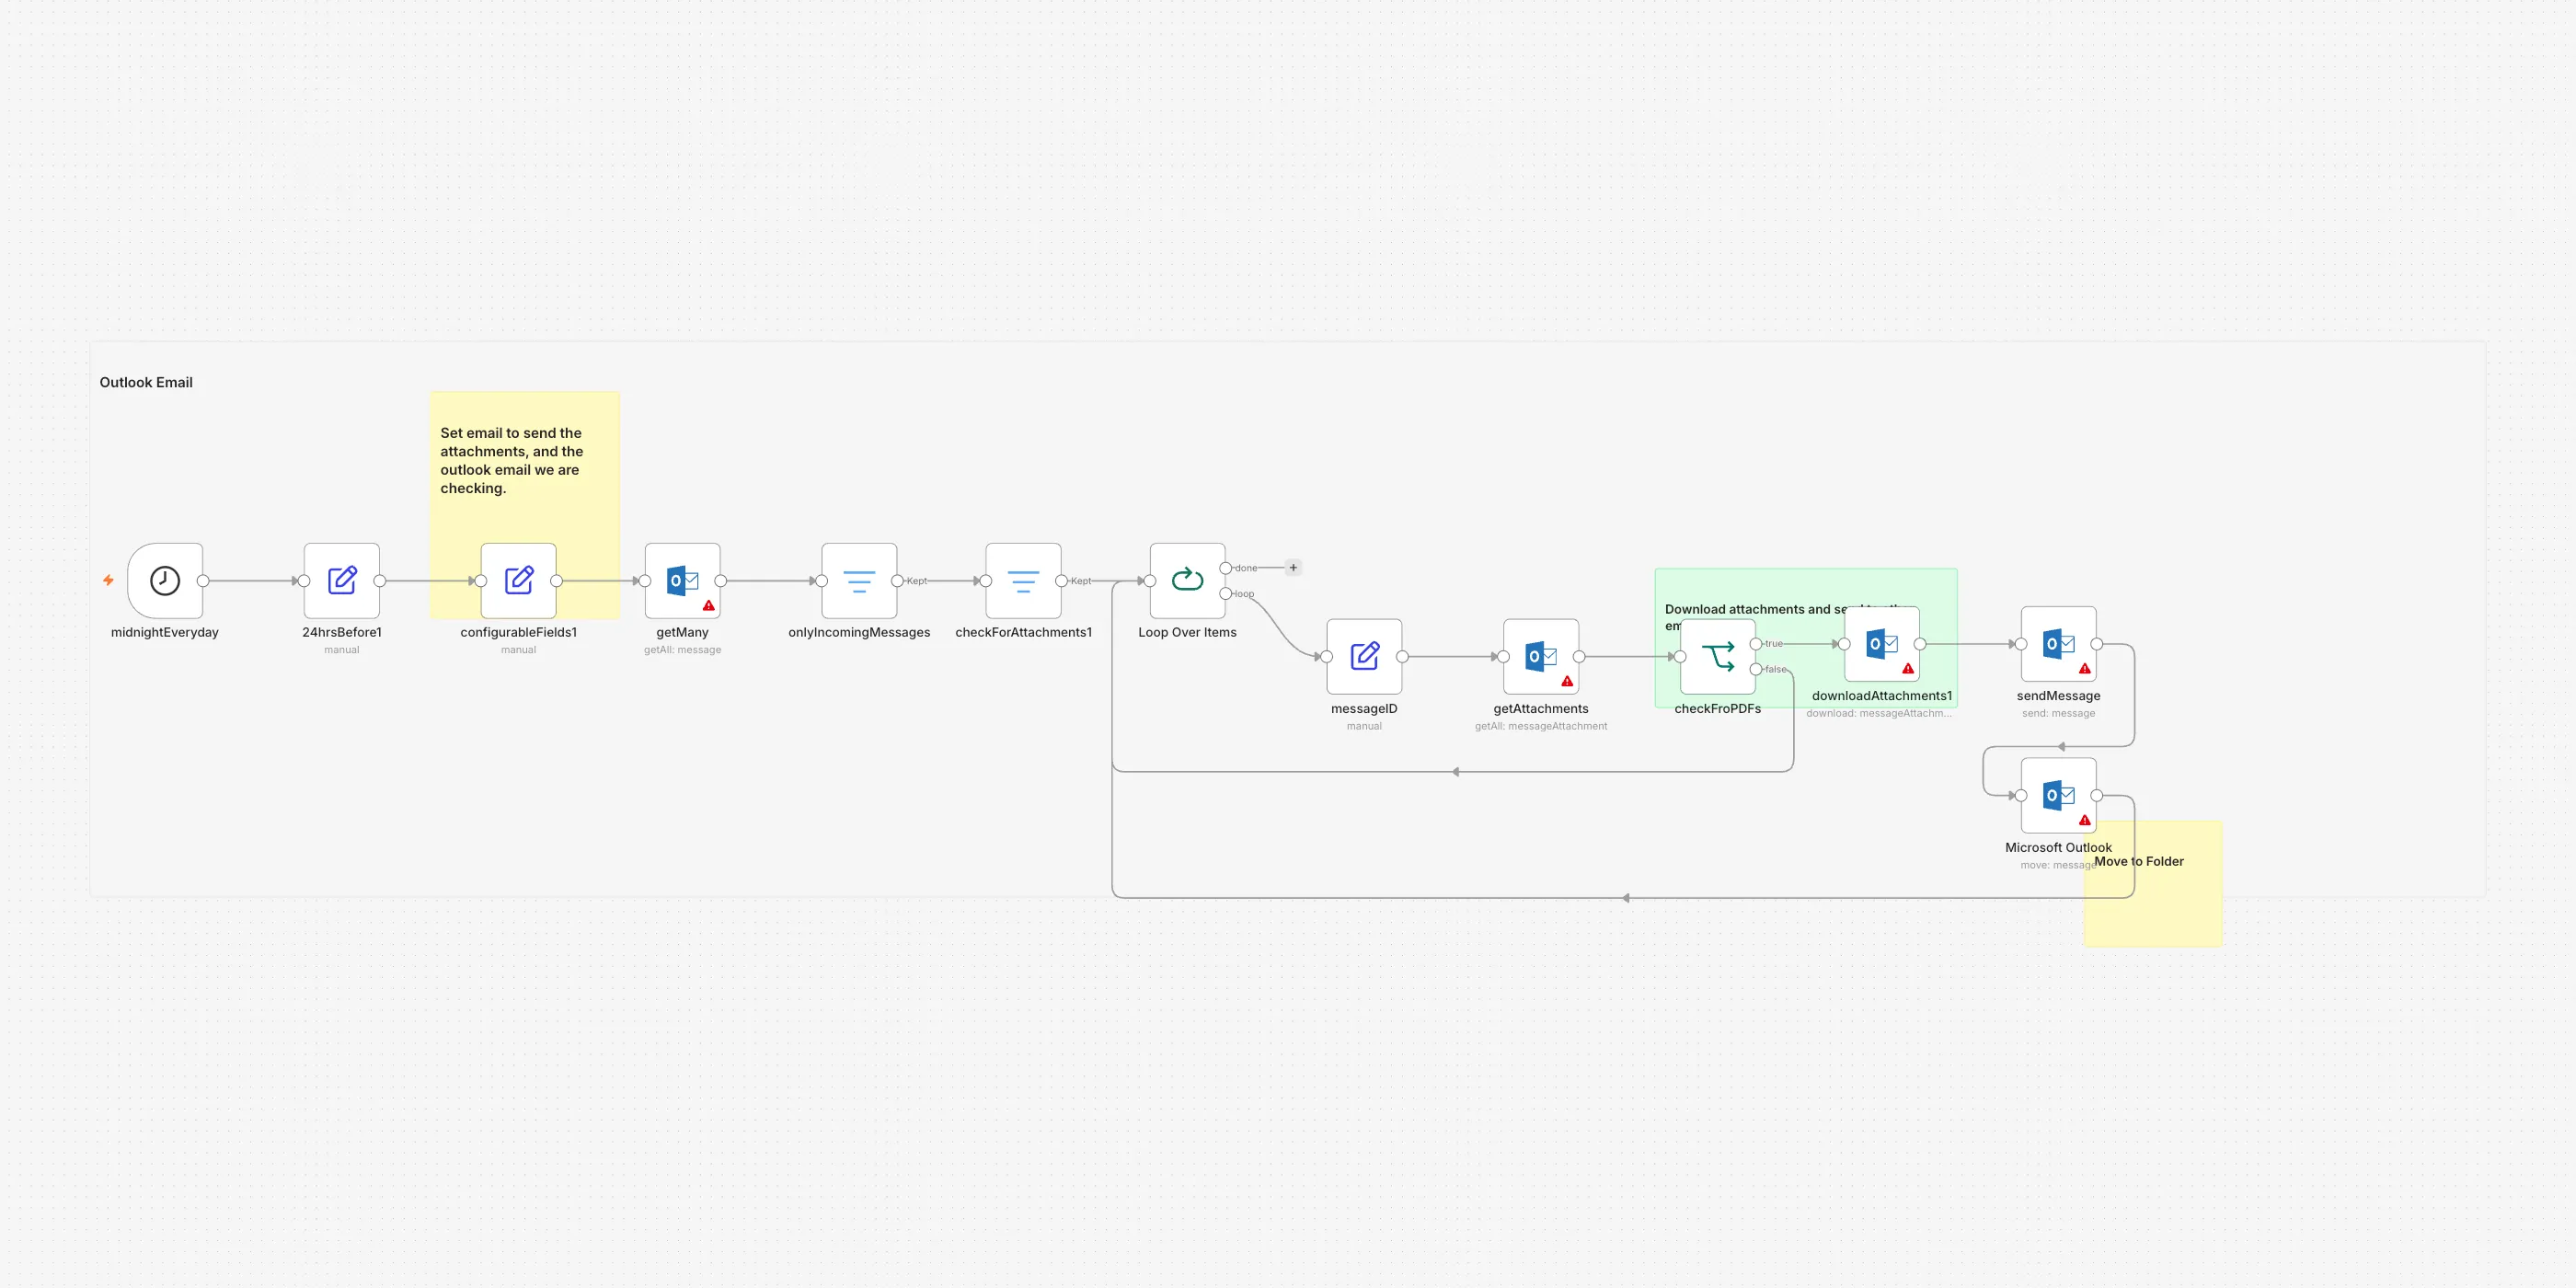Screen dimensions: 2576x1288
Task: Open the configurableFields1 node
Action: pyautogui.click(x=518, y=580)
